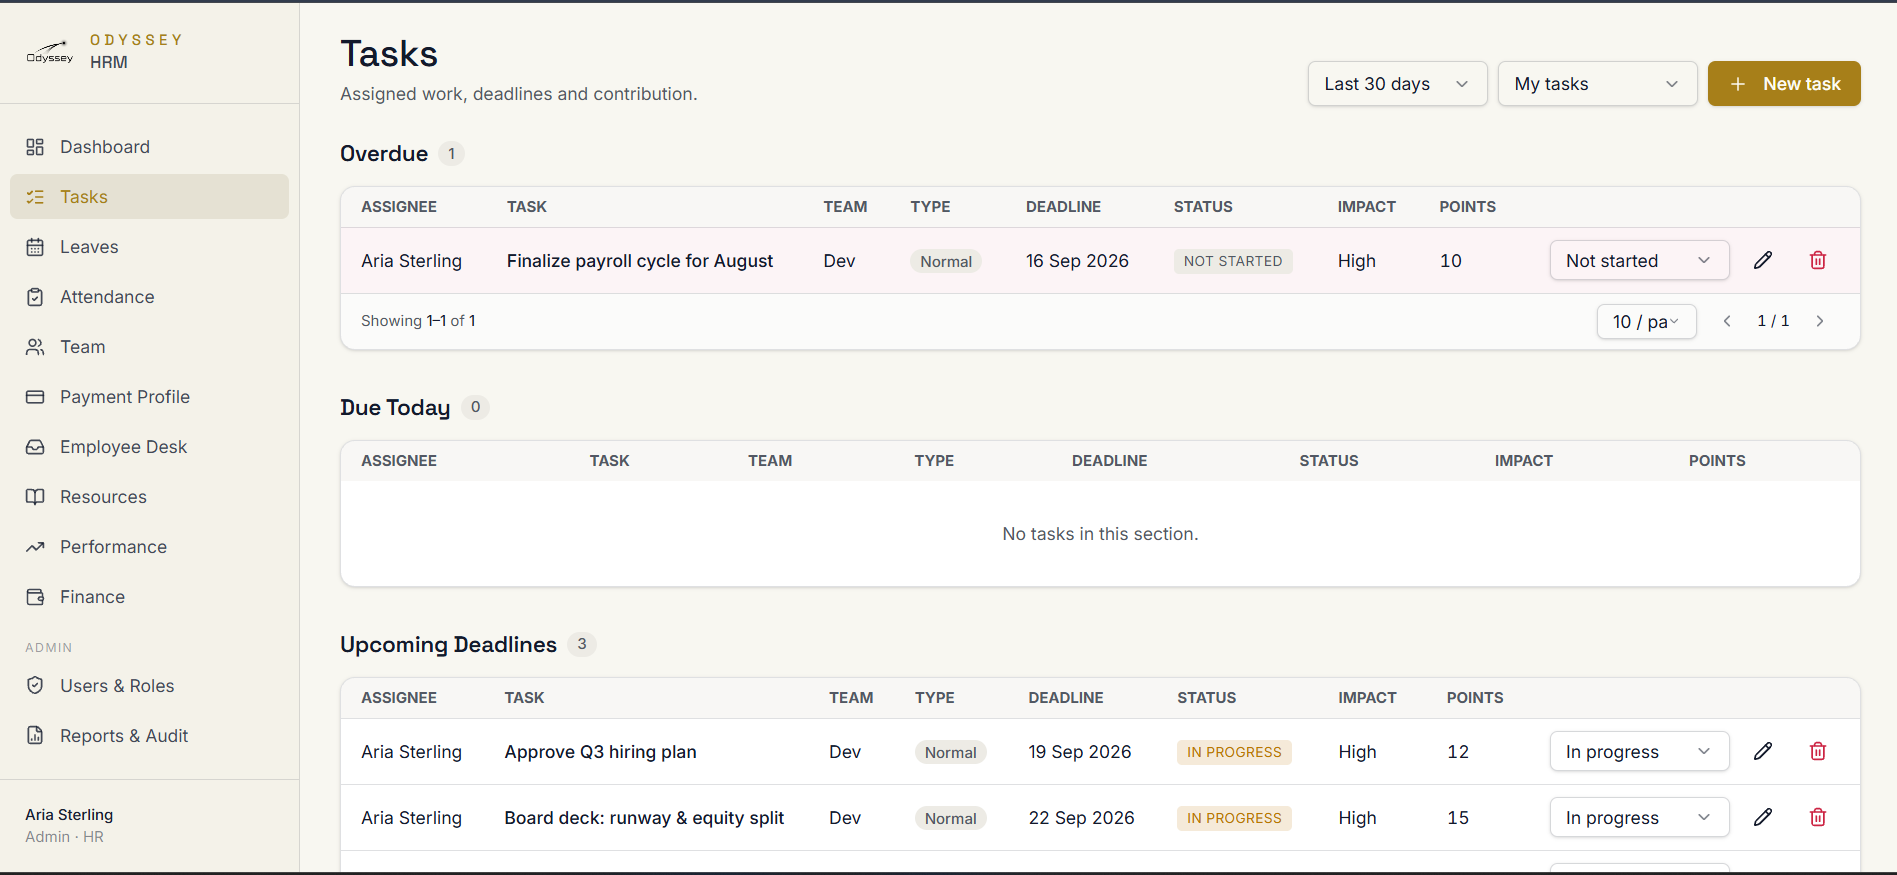Image resolution: width=1897 pixels, height=875 pixels.
Task: Open status dropdown for Board deck task
Action: 1639,817
